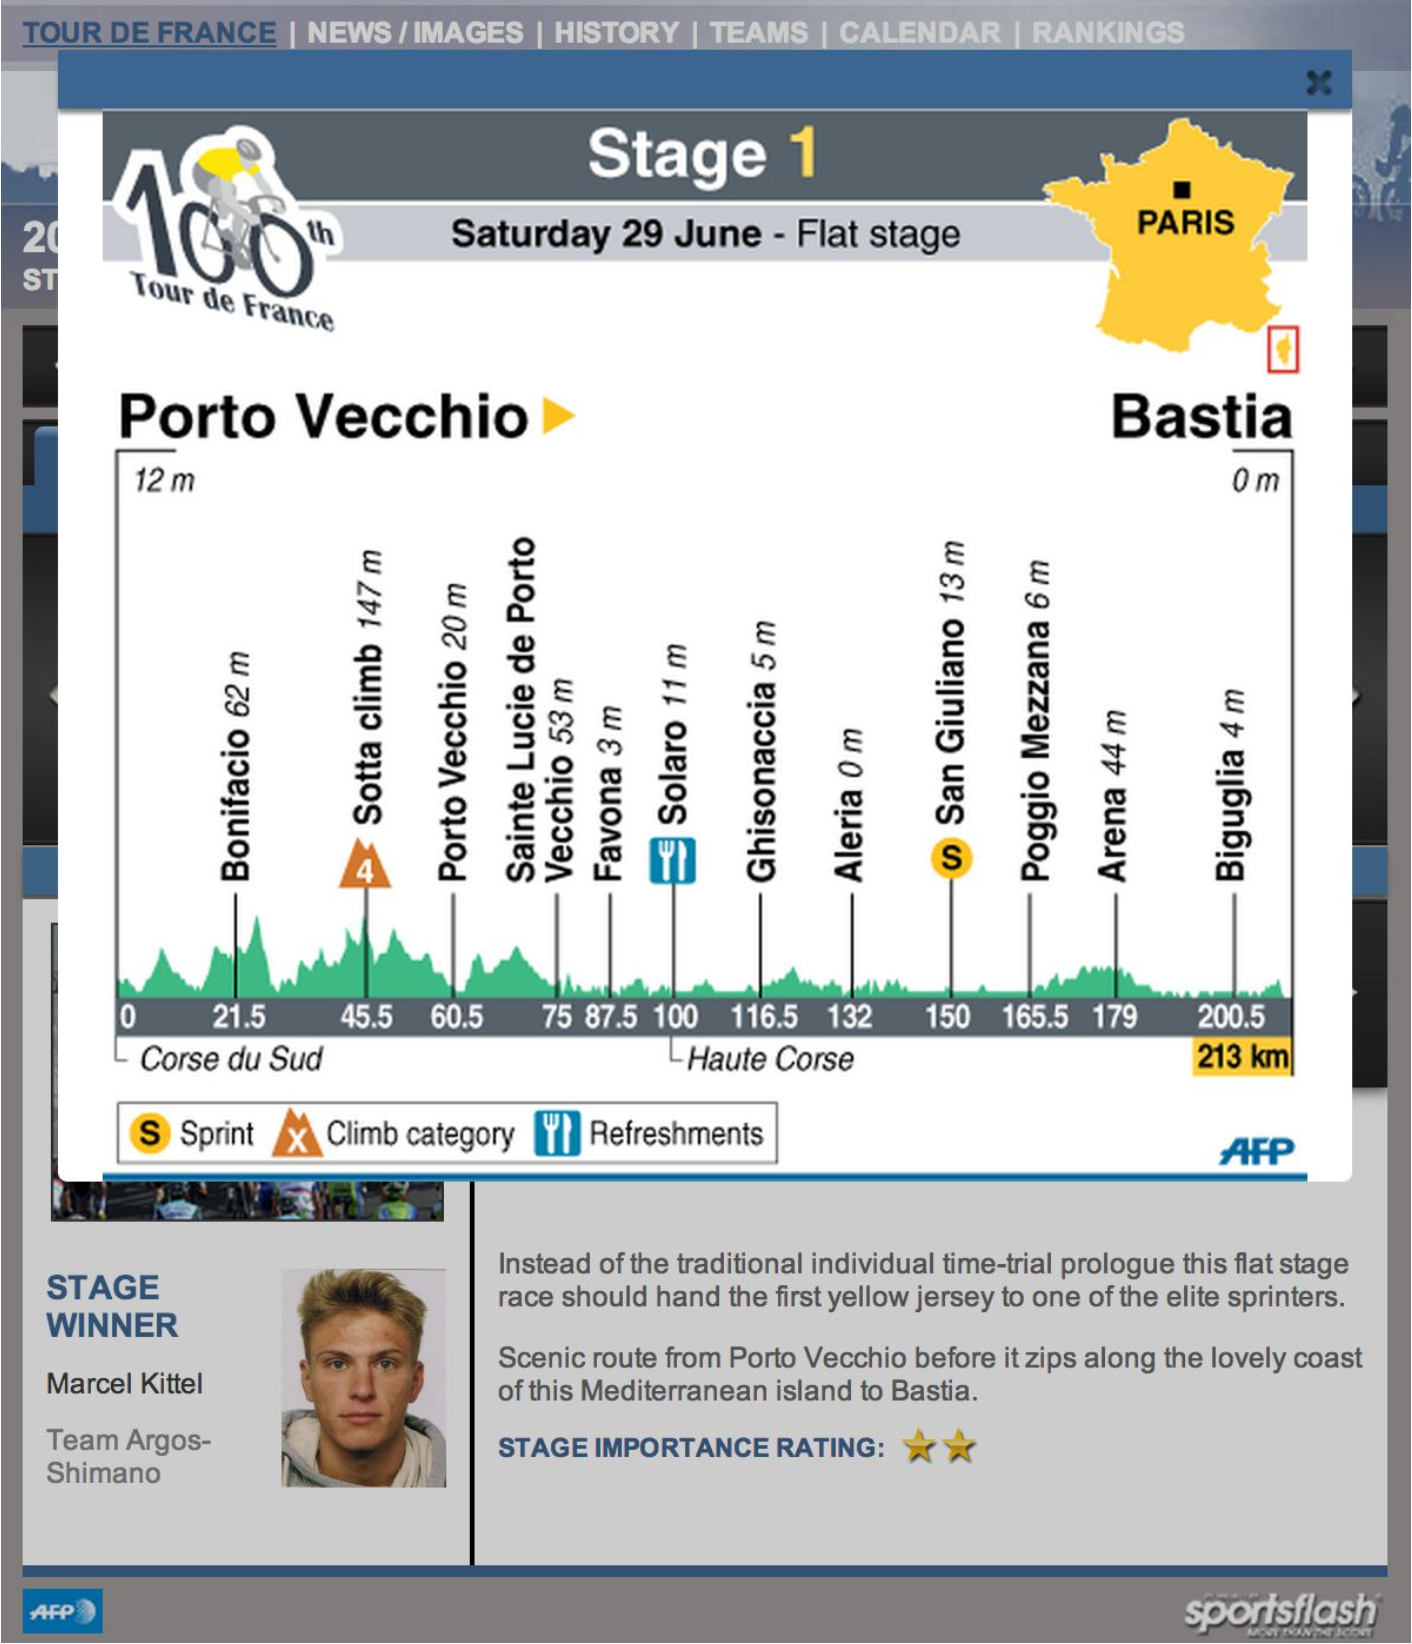
Task: Click the sportsflash logo
Action: [1280, 1612]
